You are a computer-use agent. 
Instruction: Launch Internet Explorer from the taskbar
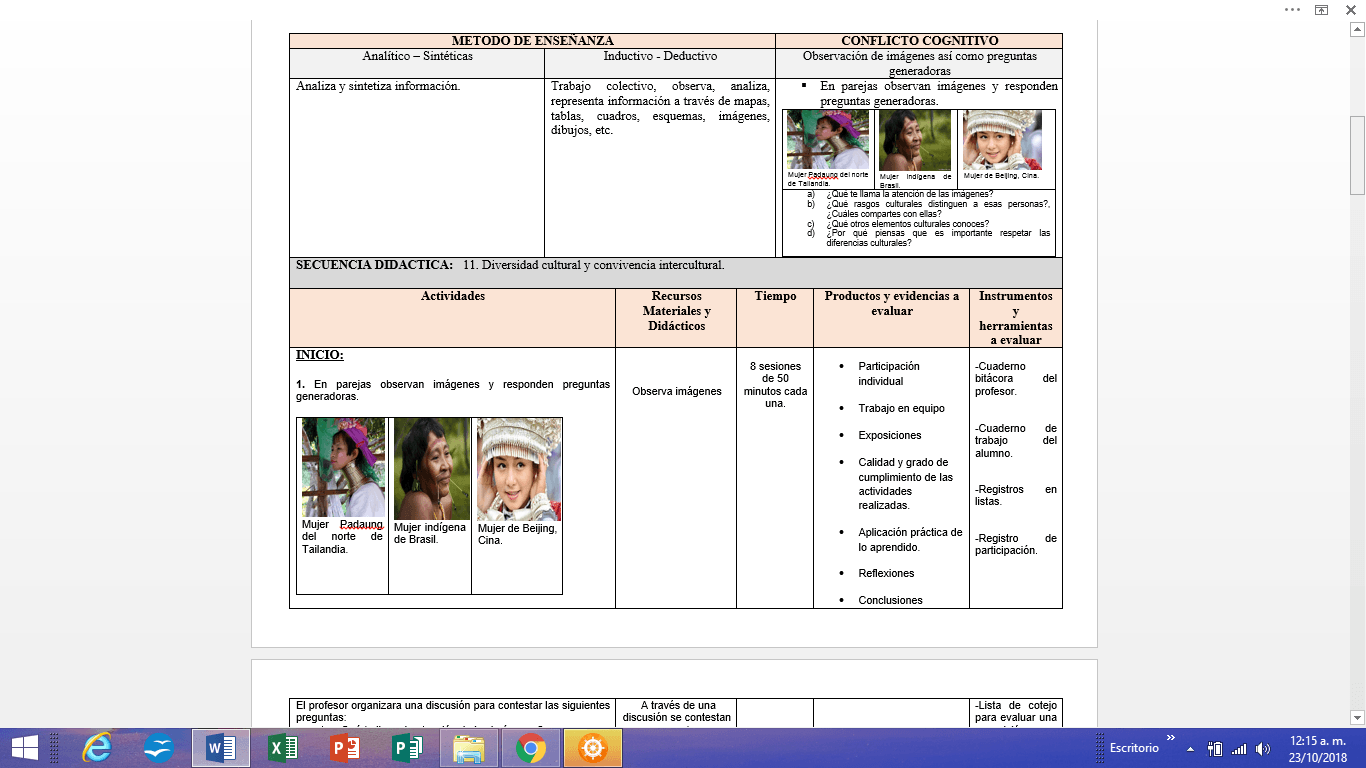pyautogui.click(x=97, y=747)
